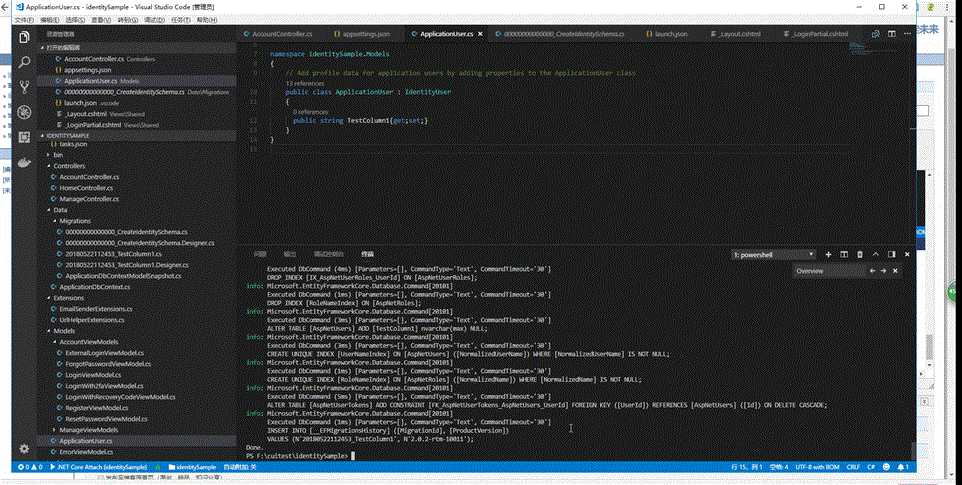Open the Source Control view icon
The height and width of the screenshot is (485, 962).
click(x=24, y=87)
